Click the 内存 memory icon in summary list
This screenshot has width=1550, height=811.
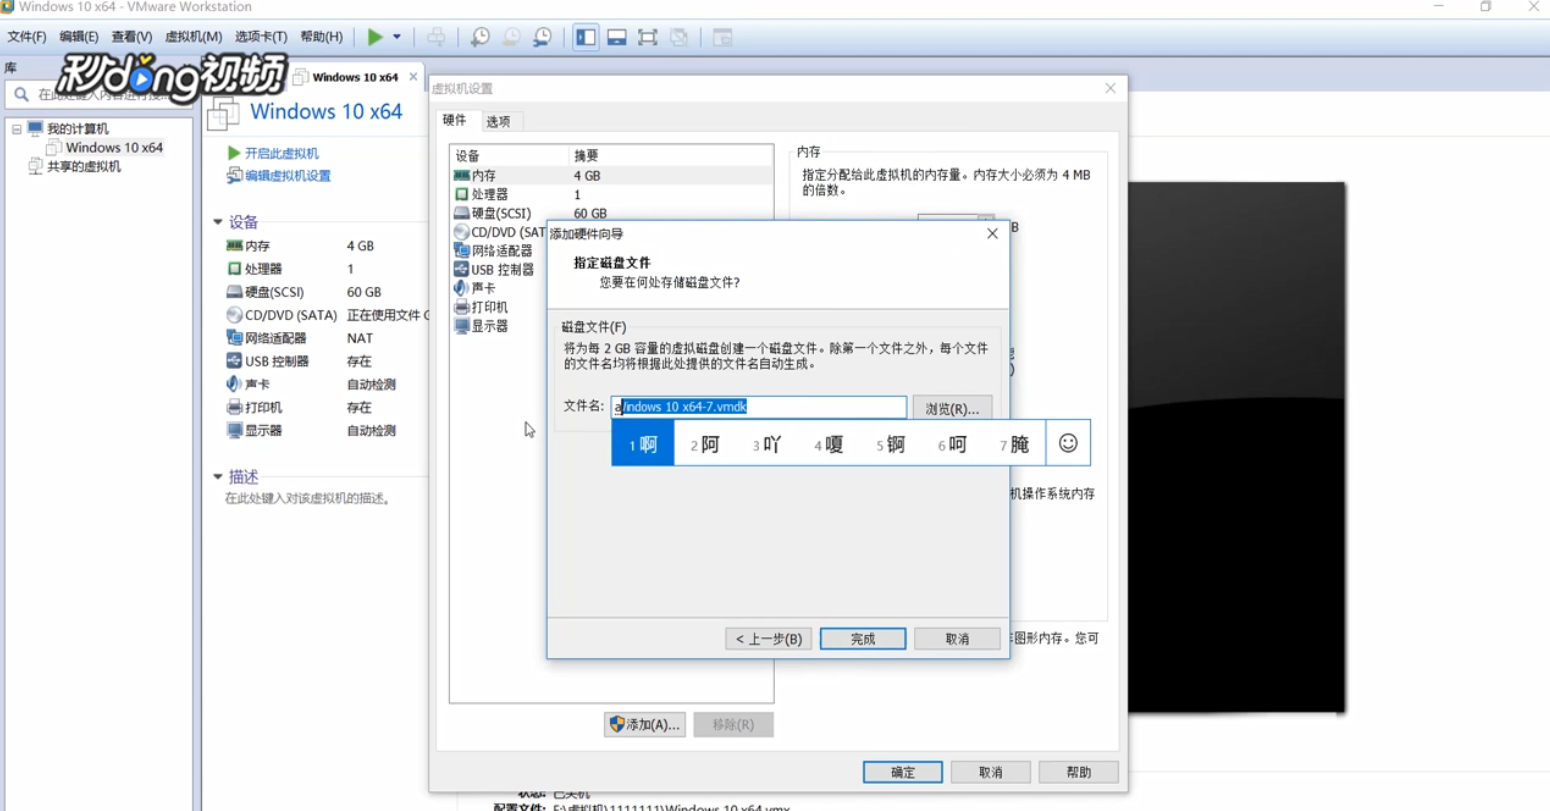234,246
